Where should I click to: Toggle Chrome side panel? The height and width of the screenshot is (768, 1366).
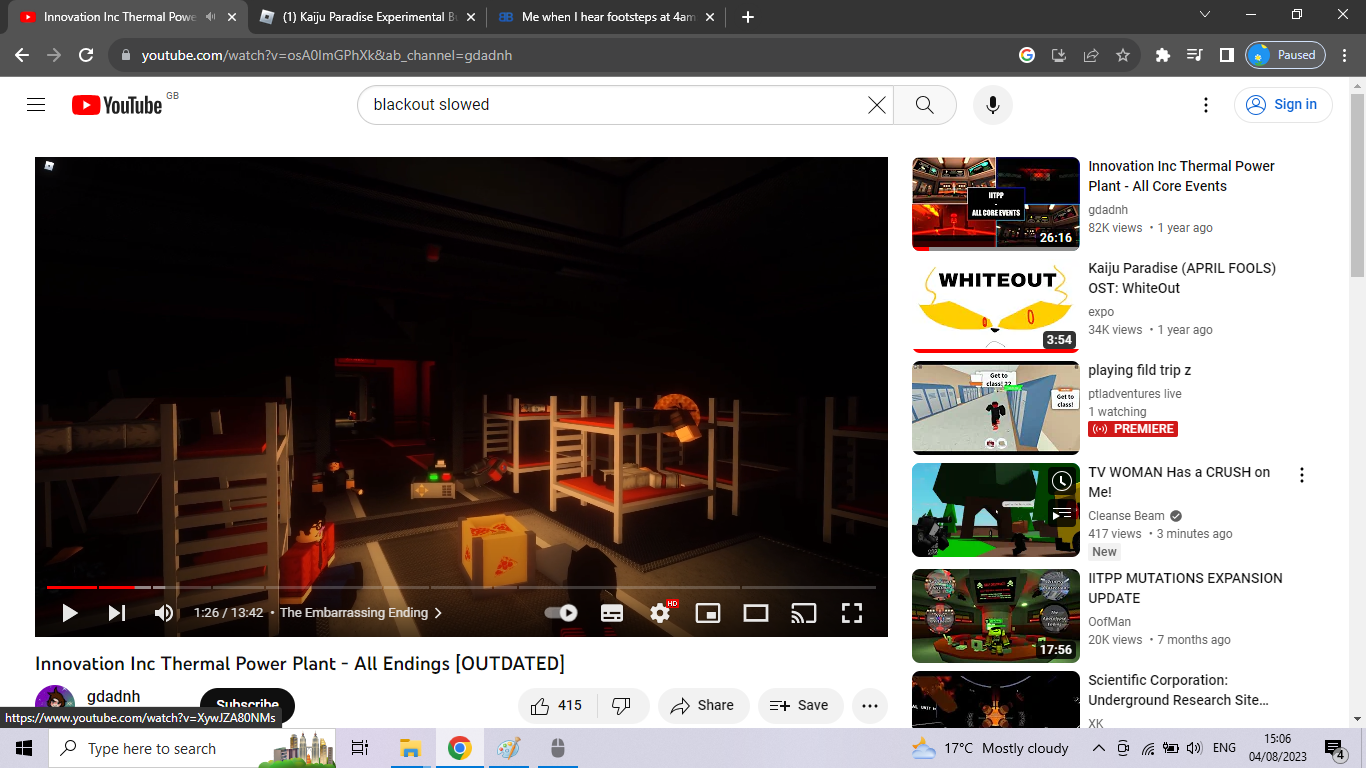pos(1226,55)
